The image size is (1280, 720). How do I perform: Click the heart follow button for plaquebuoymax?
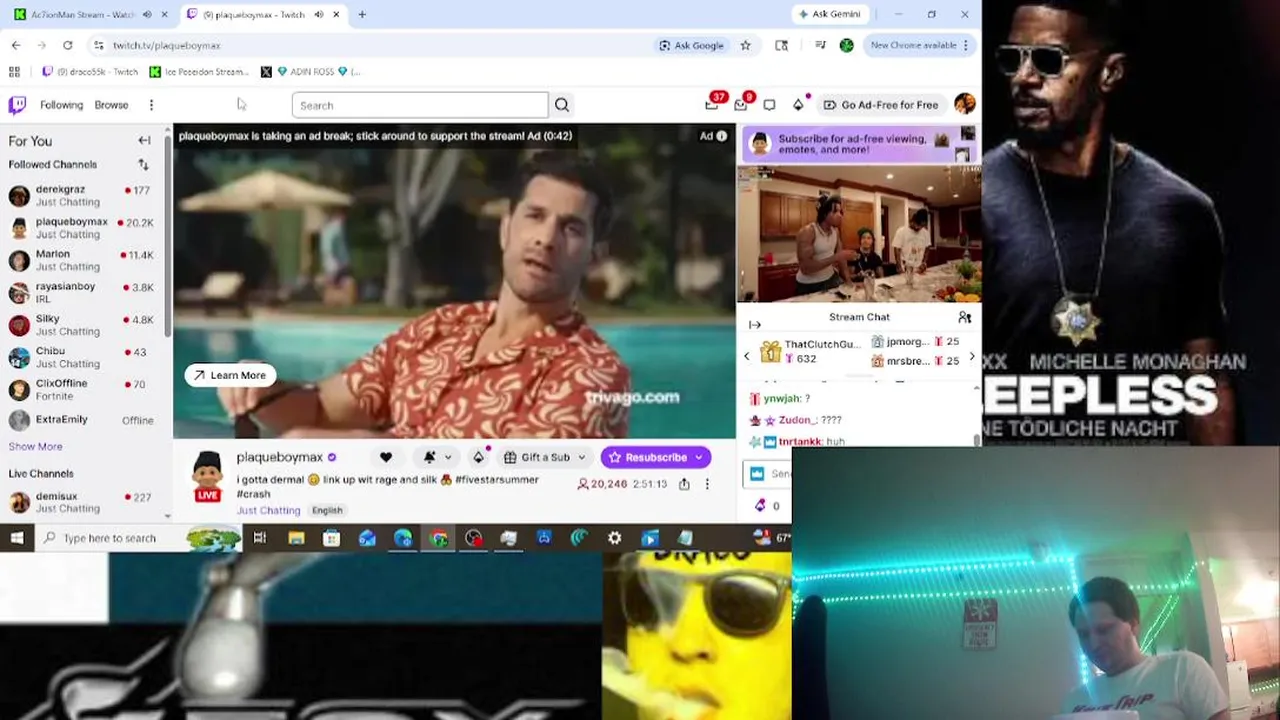(x=386, y=457)
